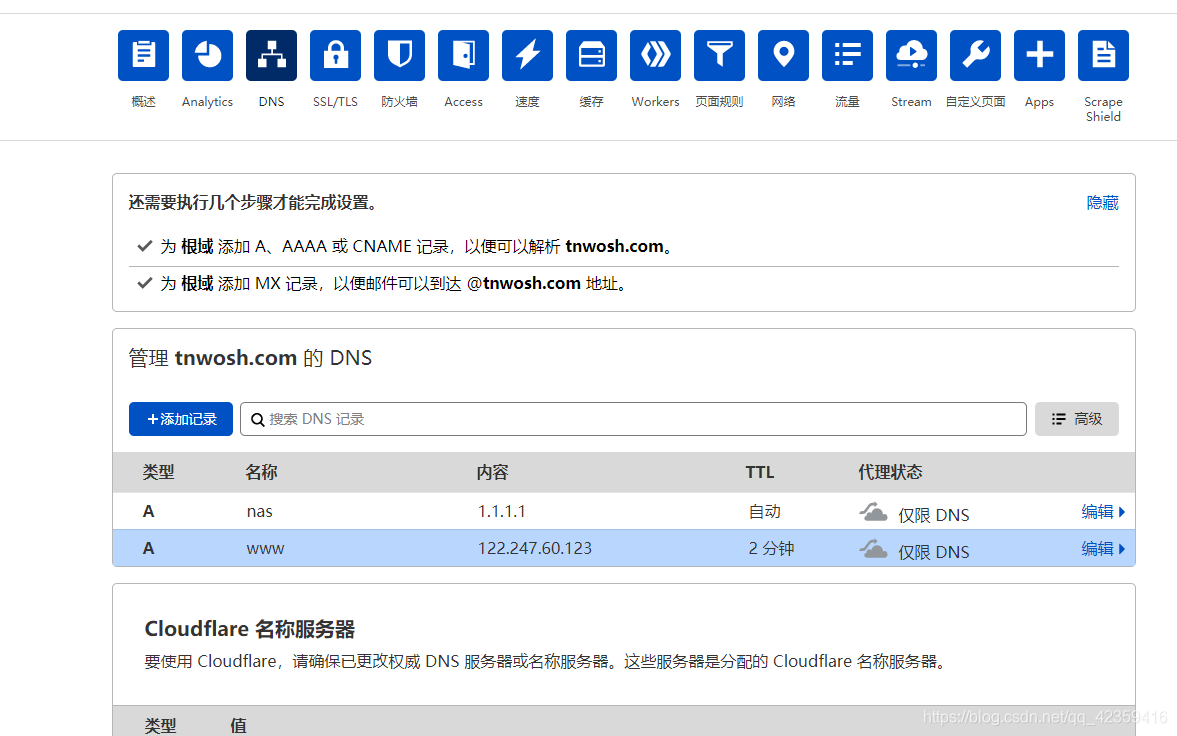Select the Stream label

(x=911, y=101)
